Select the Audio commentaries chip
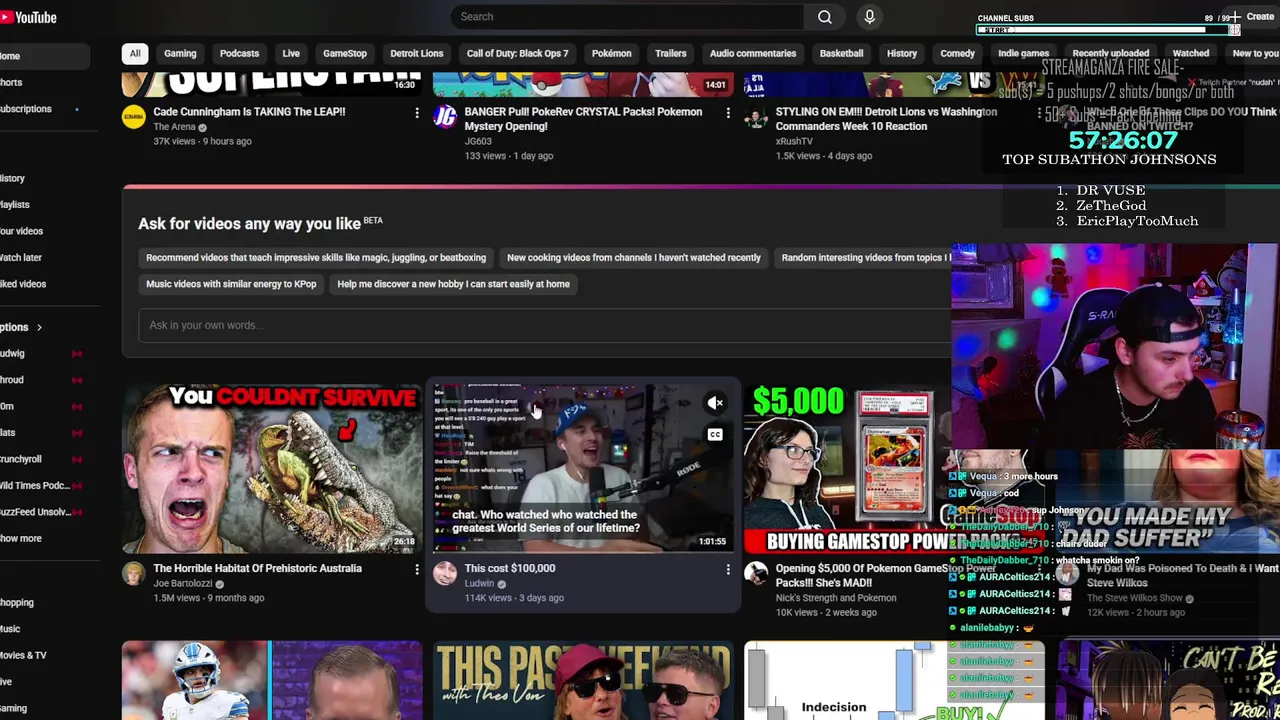This screenshot has height=720, width=1280. tap(753, 53)
